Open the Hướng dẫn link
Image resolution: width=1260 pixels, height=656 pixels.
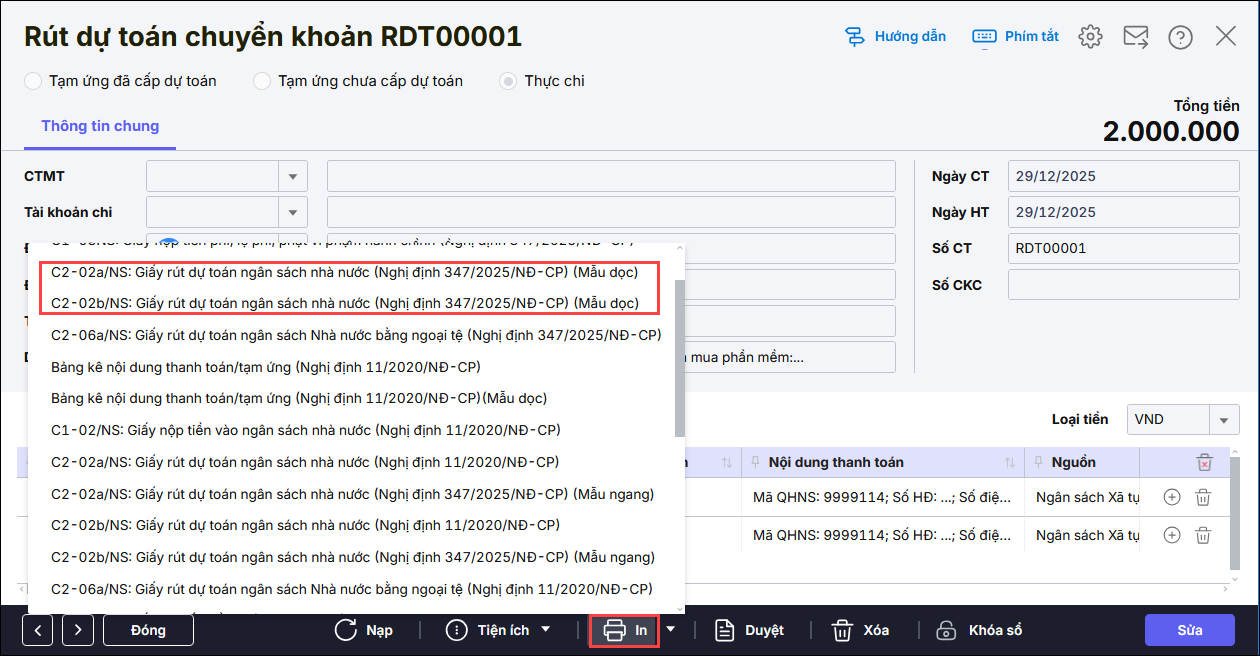pyautogui.click(x=896, y=37)
